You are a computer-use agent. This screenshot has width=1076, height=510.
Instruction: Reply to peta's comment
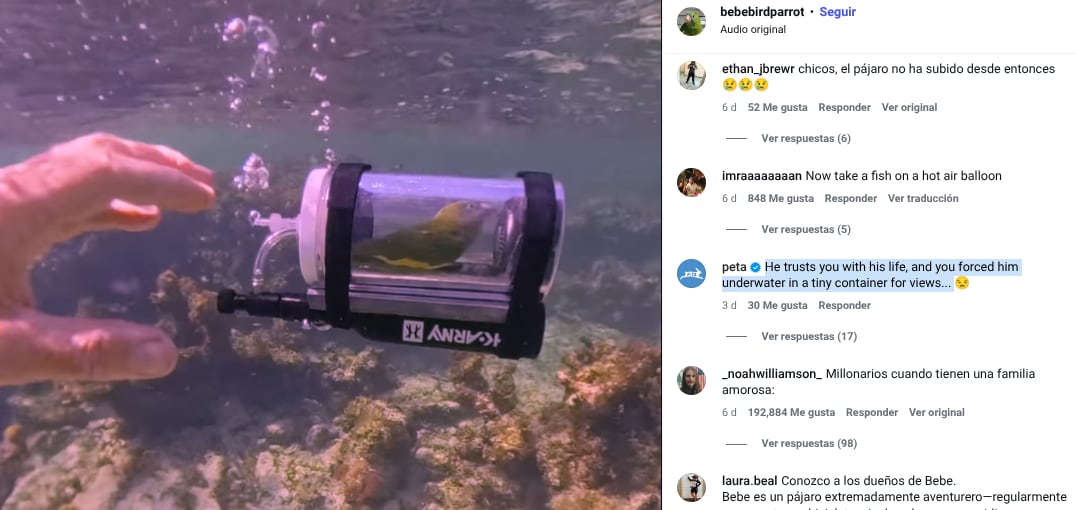click(x=845, y=305)
